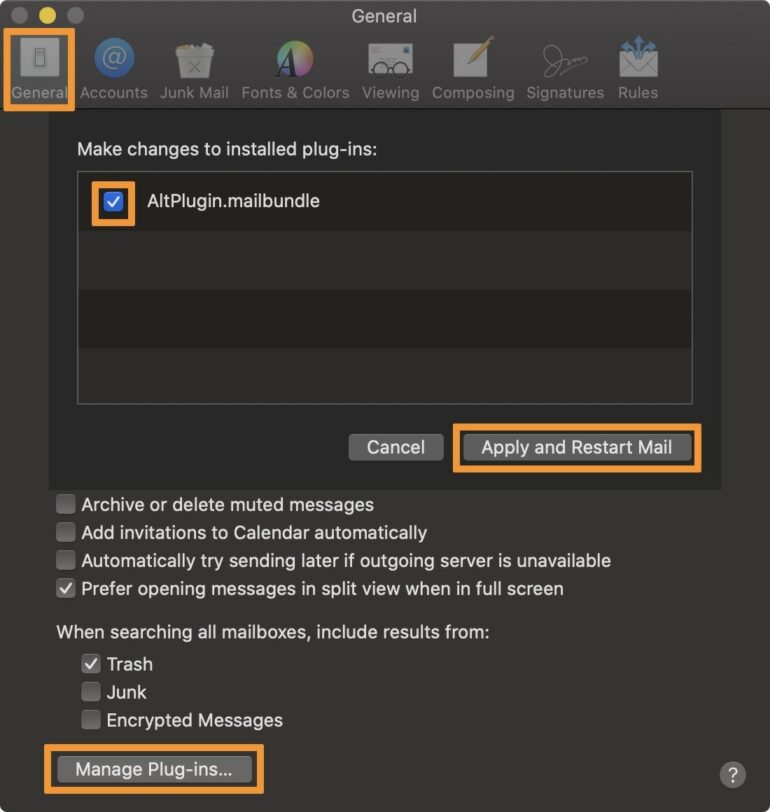The height and width of the screenshot is (812, 770).
Task: Open Fonts & Colors preferences
Action: click(295, 68)
